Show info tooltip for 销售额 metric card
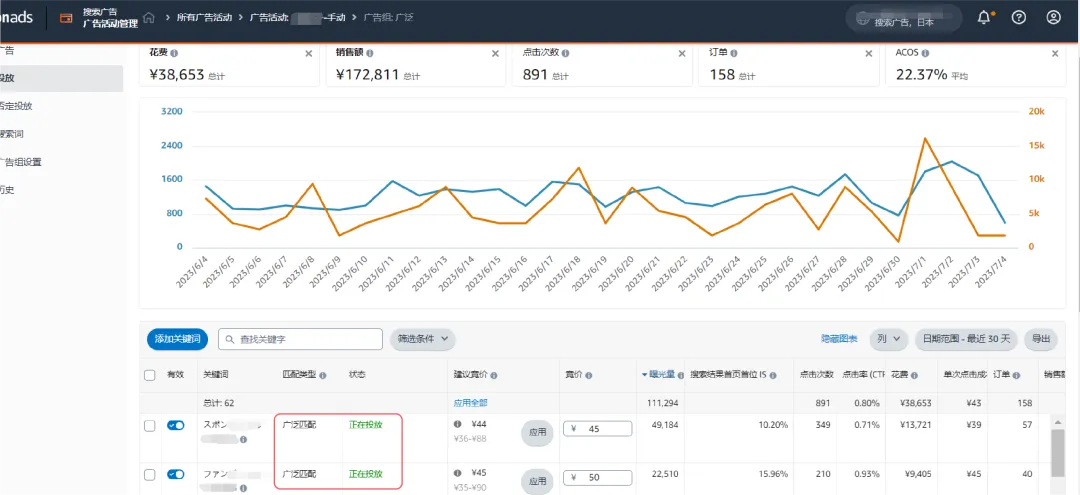1080x495 pixels. pos(370,53)
